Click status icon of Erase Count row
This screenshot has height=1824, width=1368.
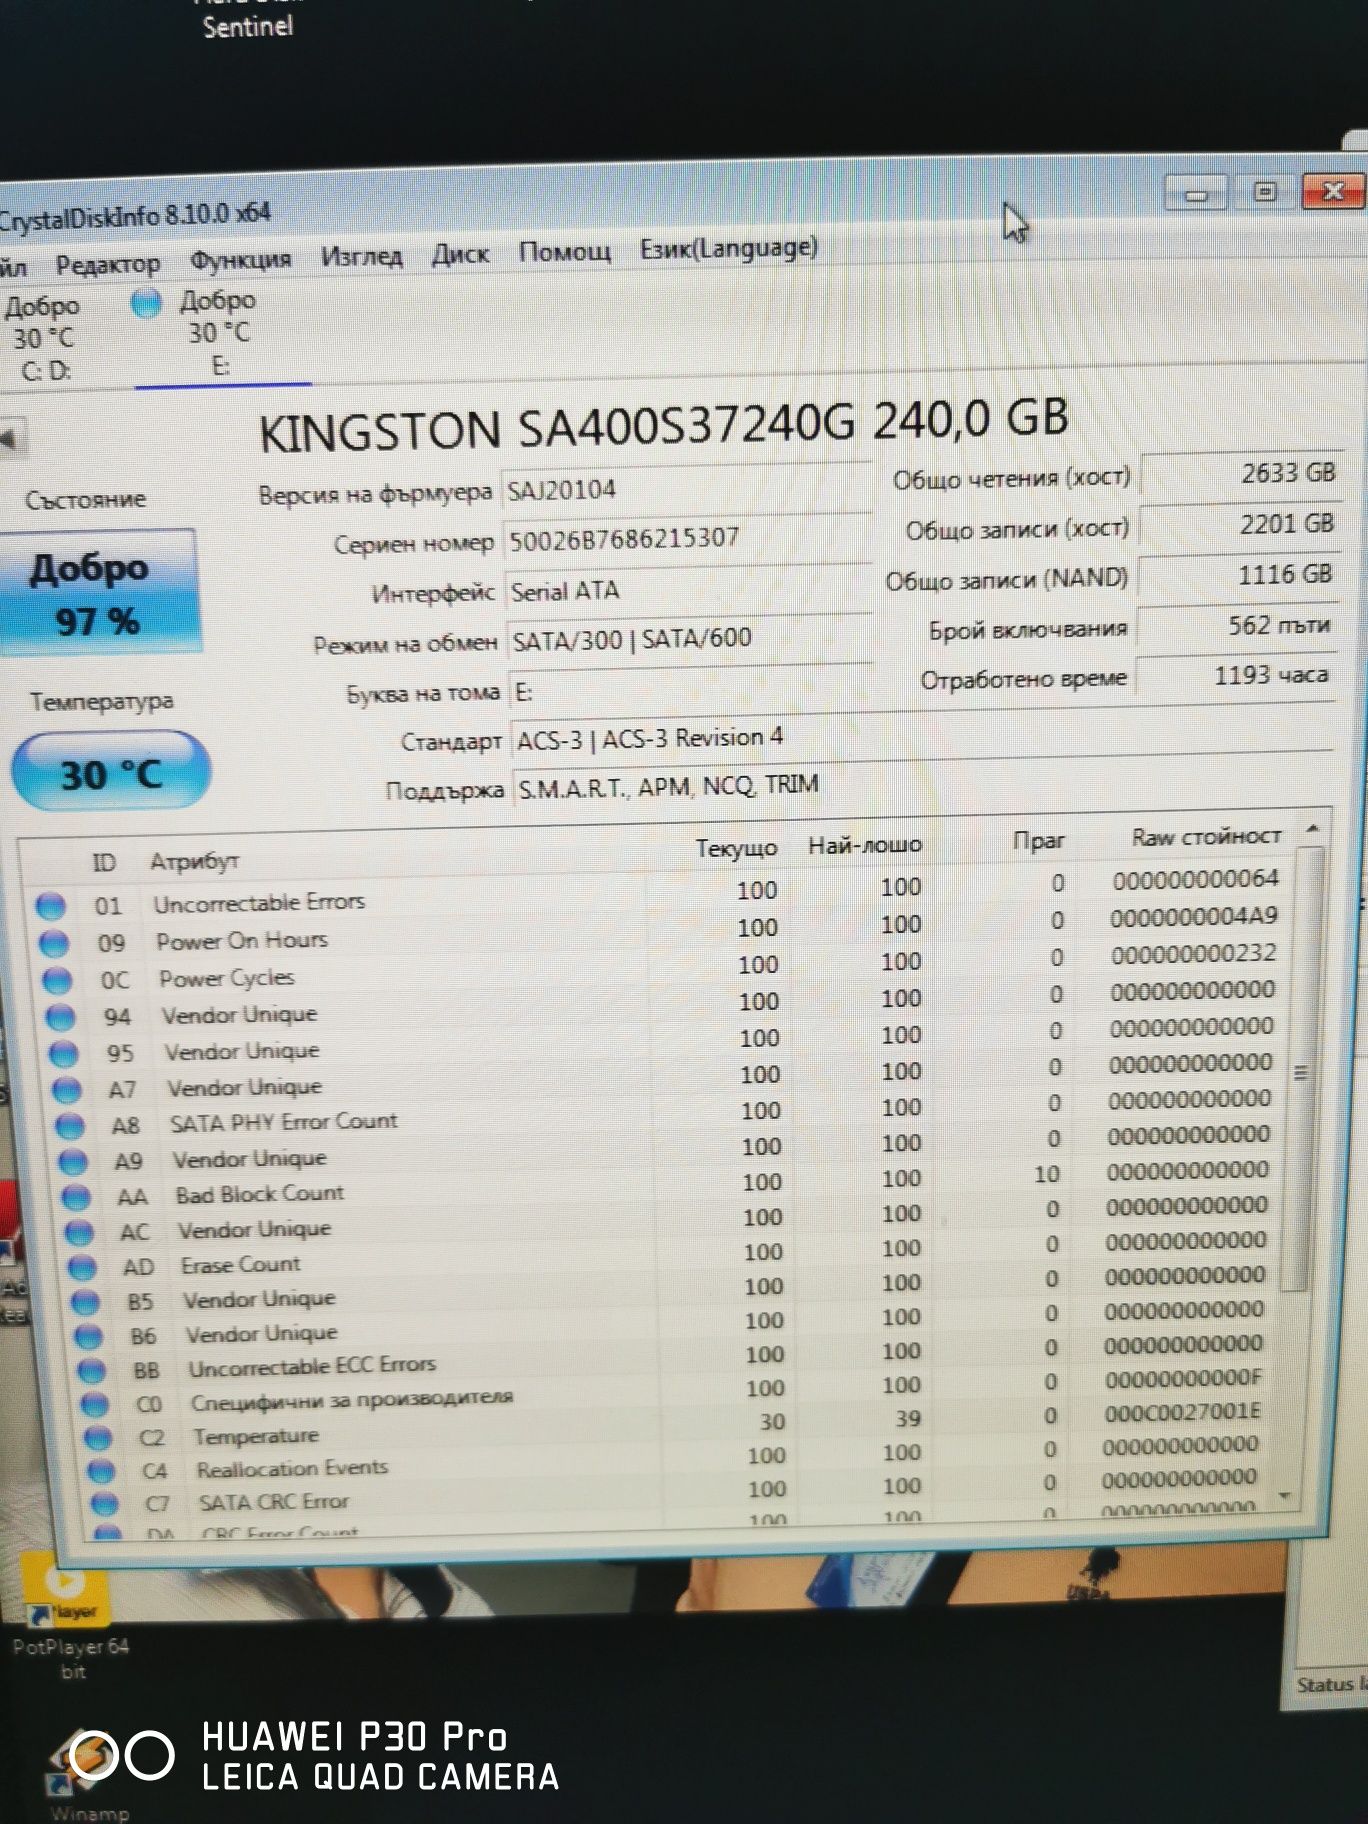(82, 1268)
